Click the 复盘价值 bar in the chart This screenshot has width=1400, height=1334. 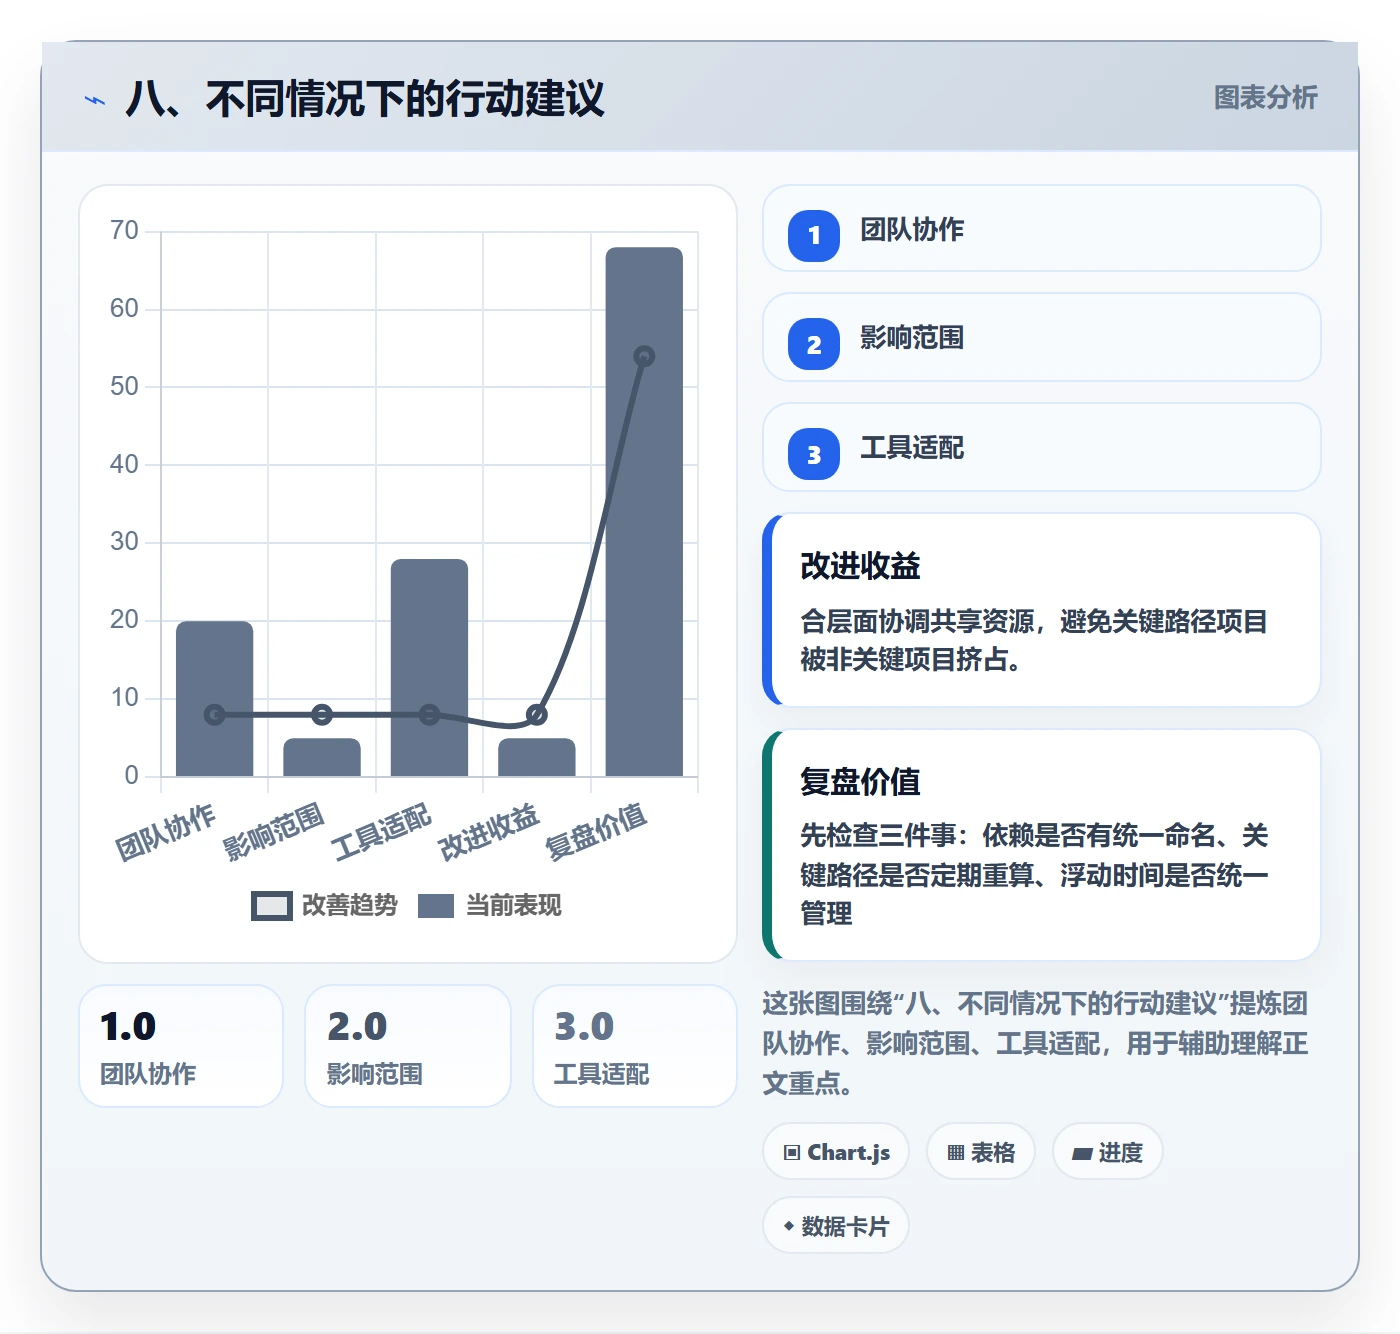[x=644, y=511]
